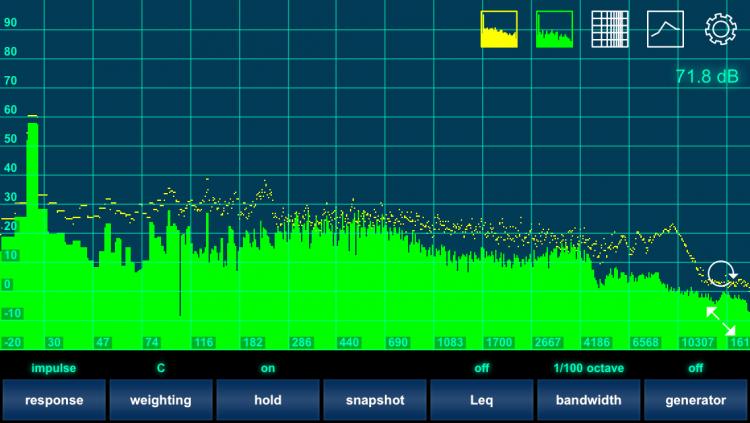Viewport: 750px width, 423px height.
Task: Open the settings gear
Action: (x=721, y=29)
